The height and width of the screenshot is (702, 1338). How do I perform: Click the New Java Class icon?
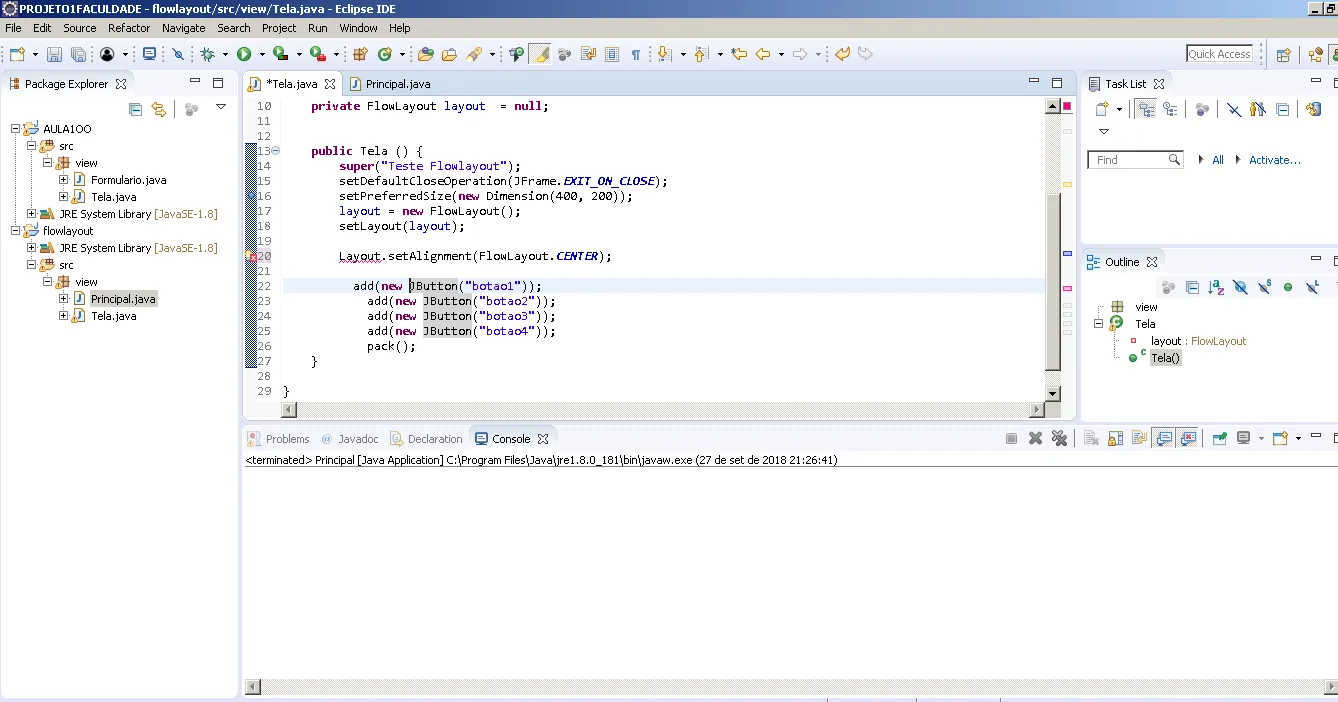click(384, 54)
